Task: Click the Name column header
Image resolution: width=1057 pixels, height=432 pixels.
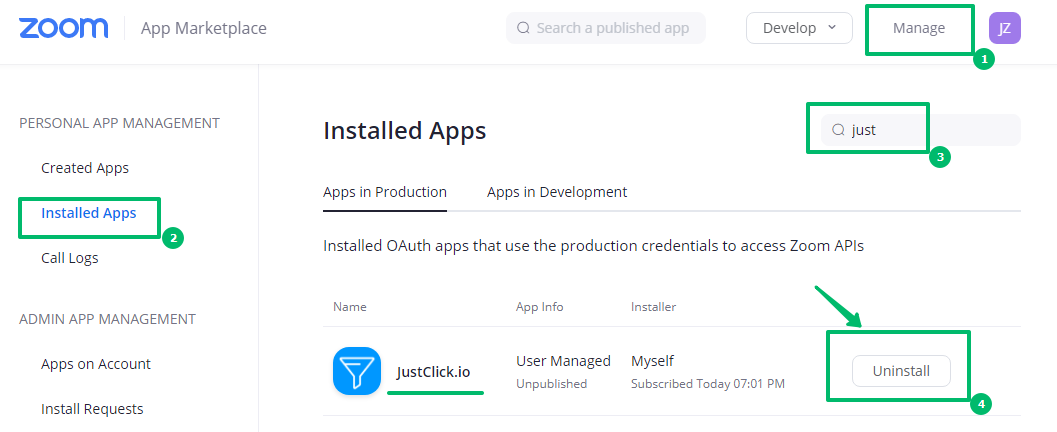Action: pos(350,307)
